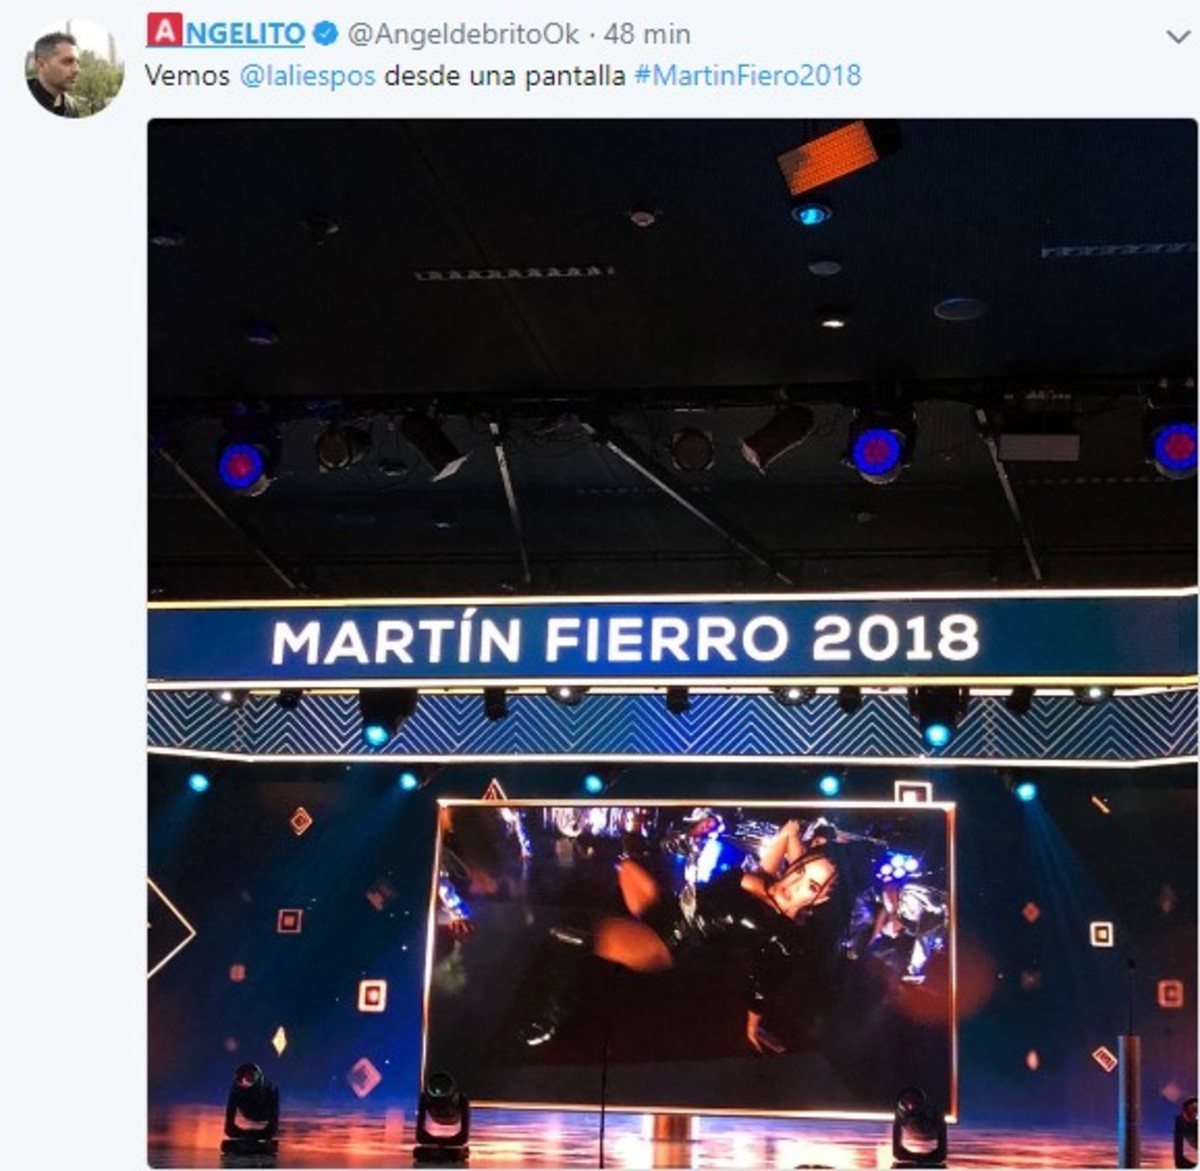Image resolution: width=1200 pixels, height=1171 pixels.
Task: Click the ceiling vent grille in photo
Action: (x=513, y=272)
